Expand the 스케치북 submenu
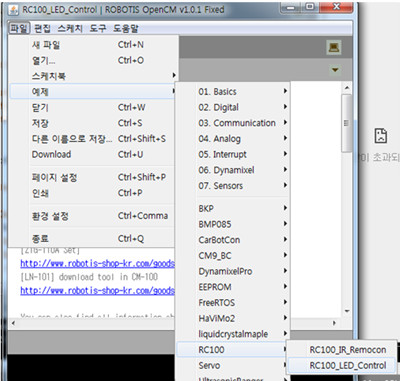This screenshot has width=400, height=381. point(92,76)
